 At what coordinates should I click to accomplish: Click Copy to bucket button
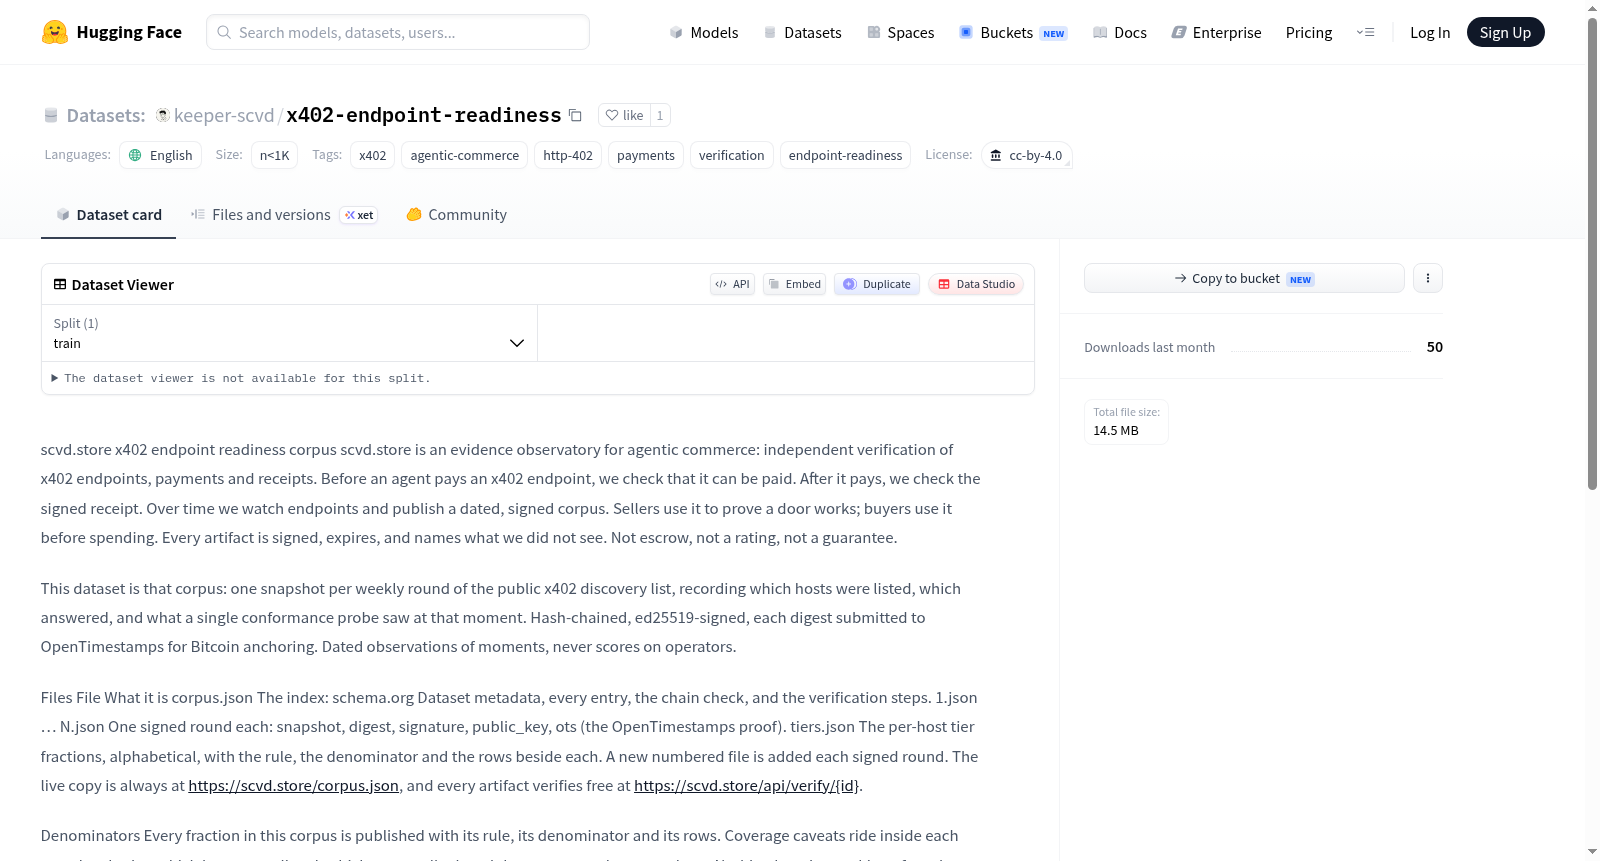(1244, 278)
